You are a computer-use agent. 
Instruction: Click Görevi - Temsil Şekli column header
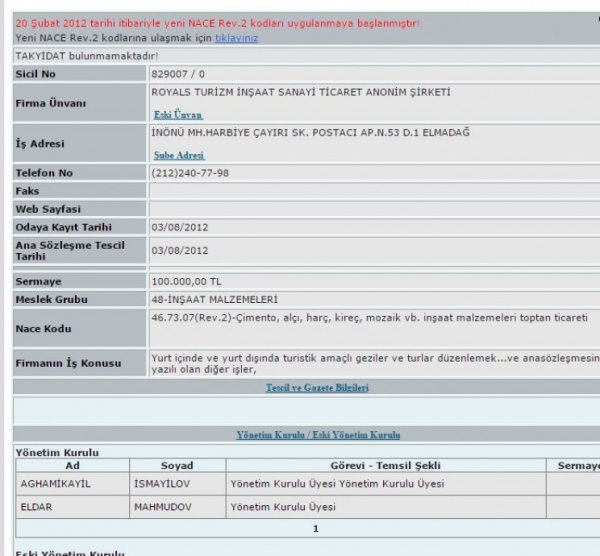386,466
